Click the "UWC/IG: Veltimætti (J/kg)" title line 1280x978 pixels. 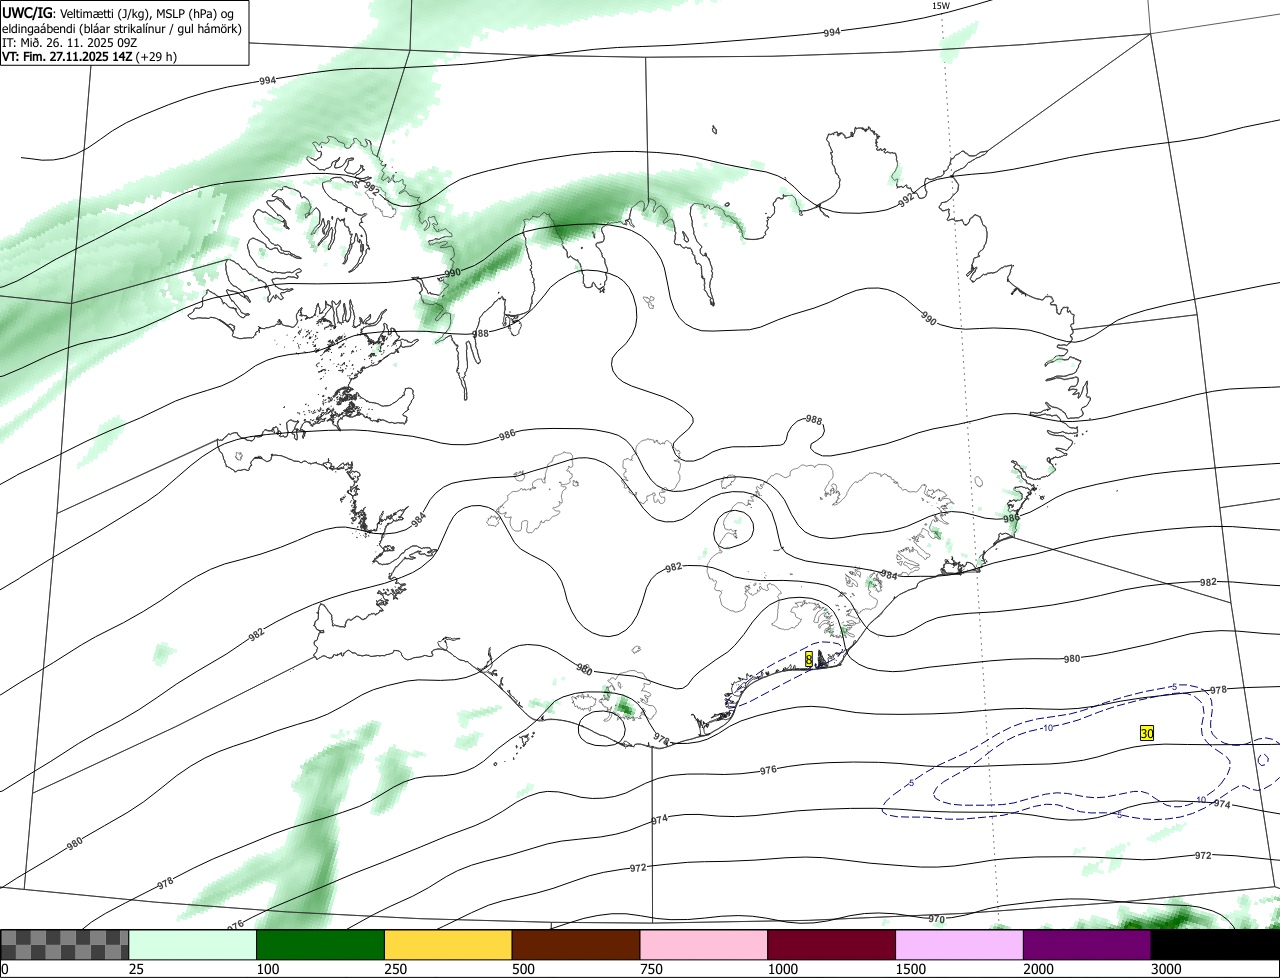tap(118, 12)
